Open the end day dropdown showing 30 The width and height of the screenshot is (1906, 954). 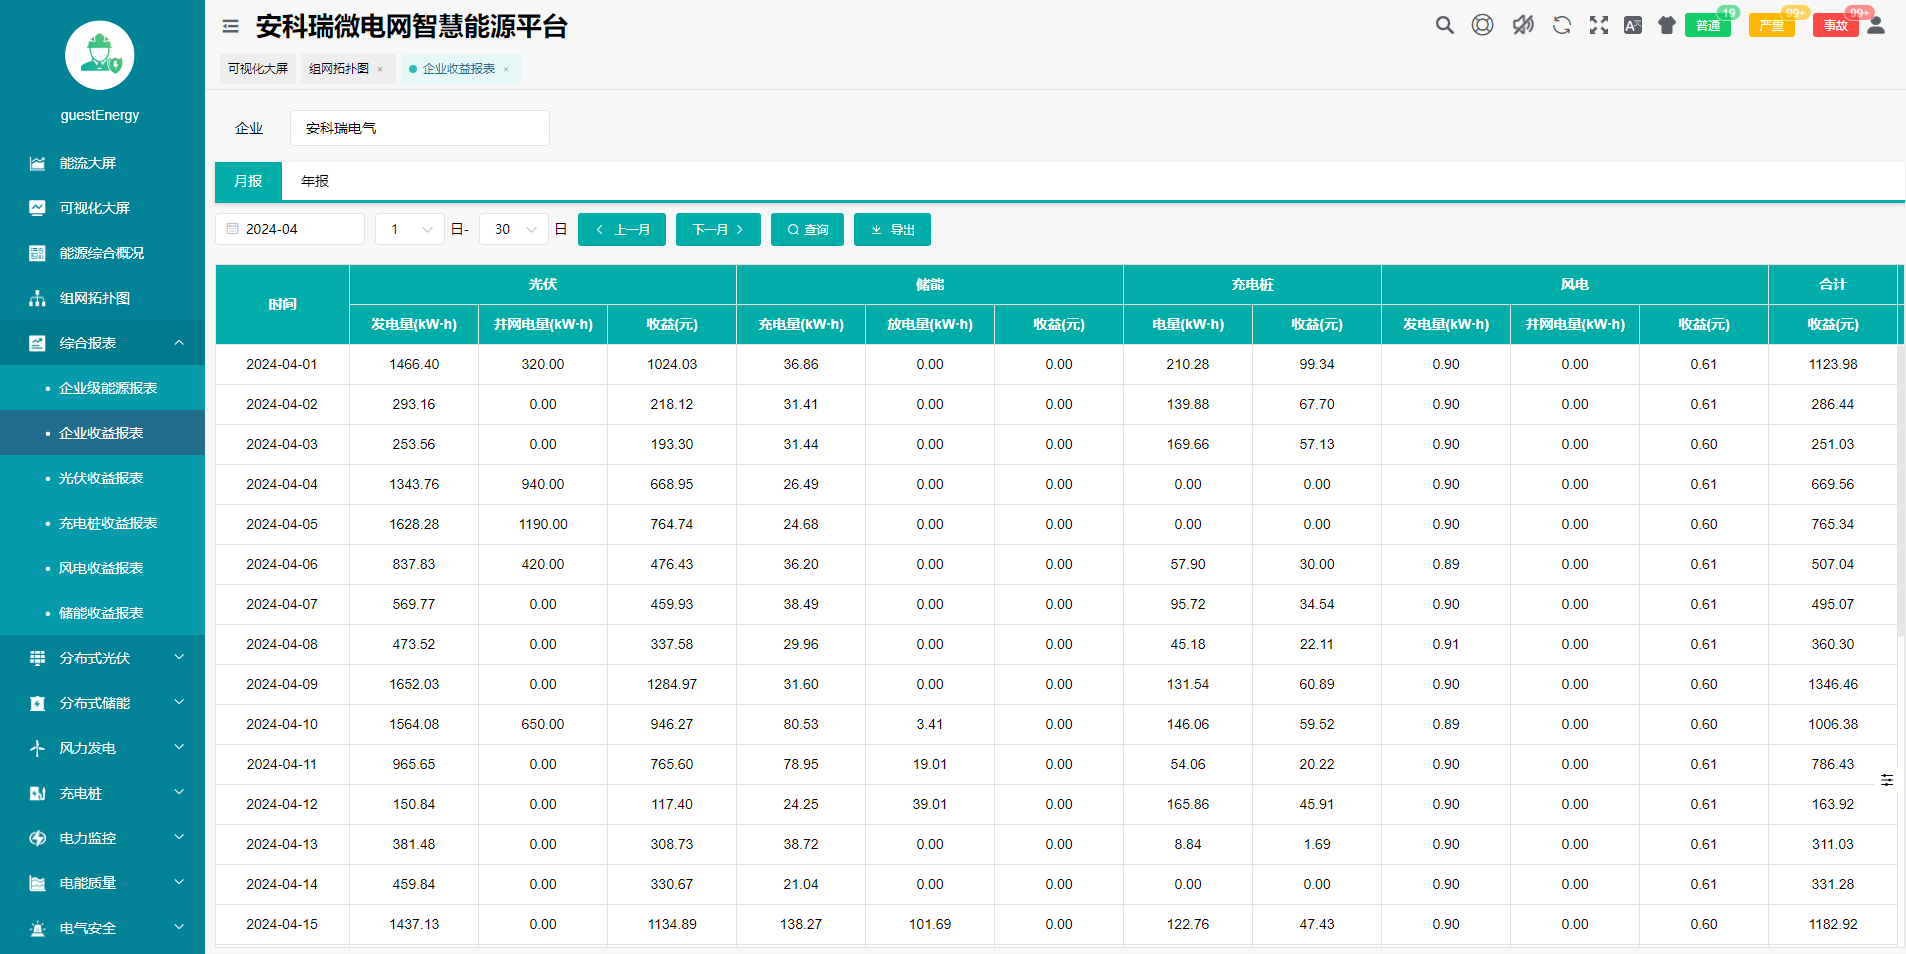click(x=514, y=229)
